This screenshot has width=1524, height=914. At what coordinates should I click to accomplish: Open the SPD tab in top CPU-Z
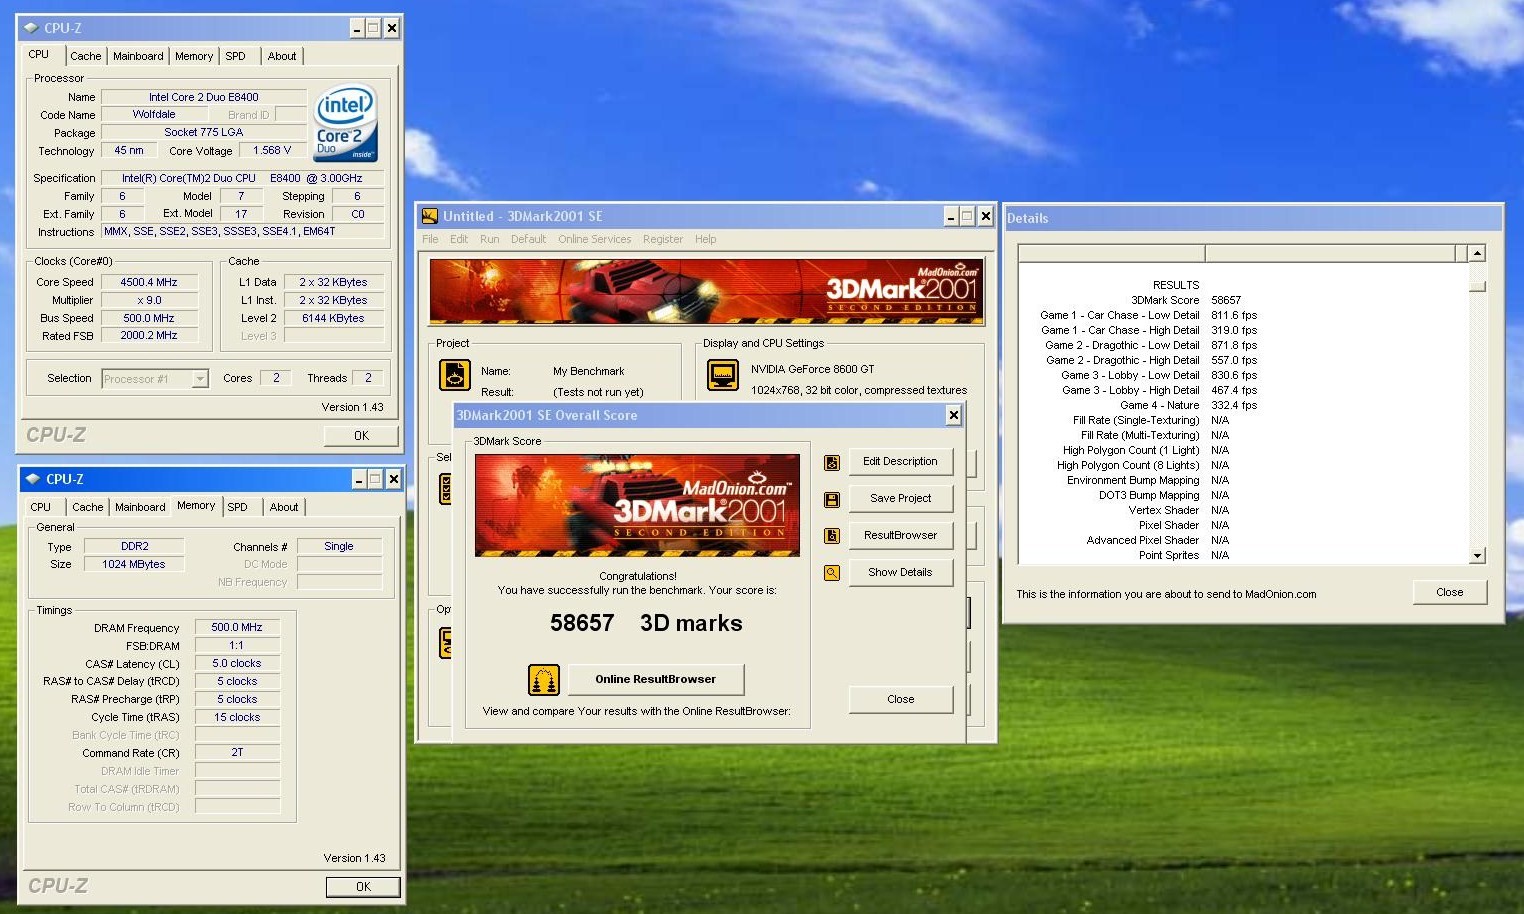[236, 57]
